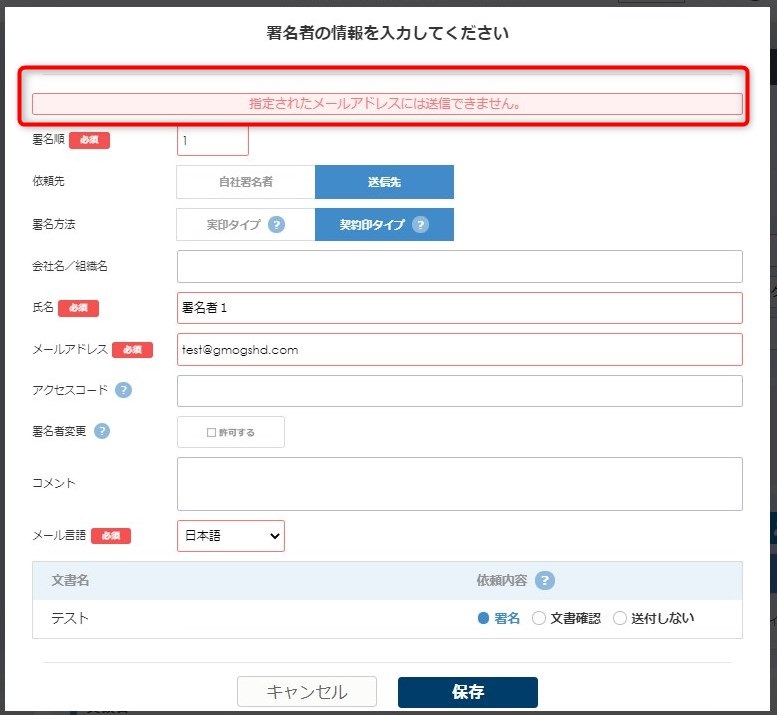777x715 pixels.
Task: Click the 依頼内容 help icon
Action: pyautogui.click(x=545, y=581)
